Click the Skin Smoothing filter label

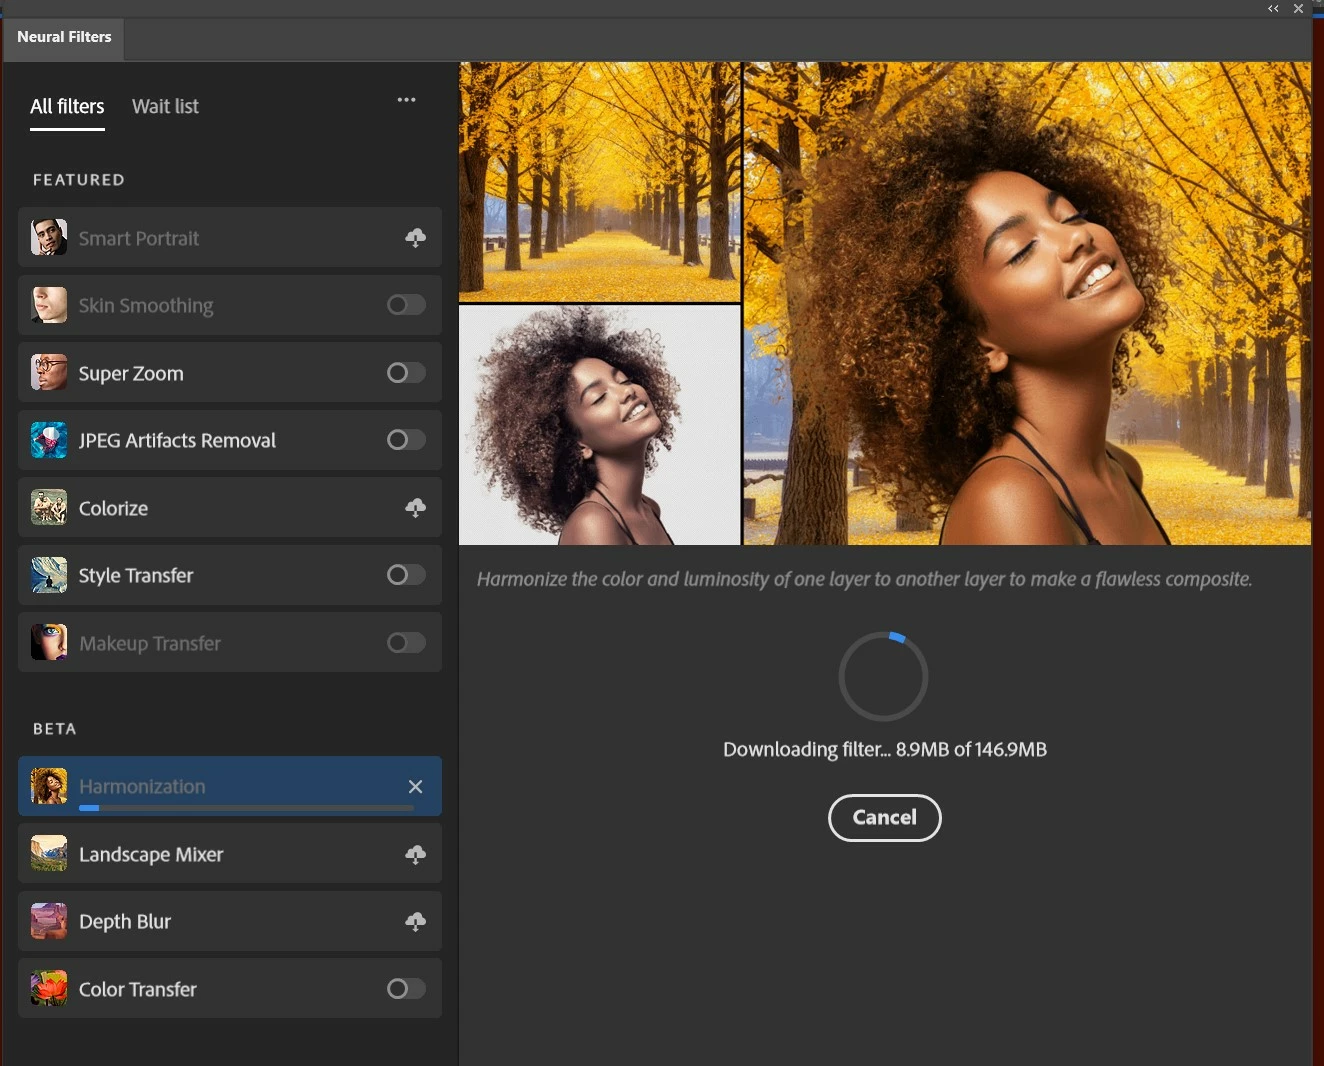(x=146, y=306)
